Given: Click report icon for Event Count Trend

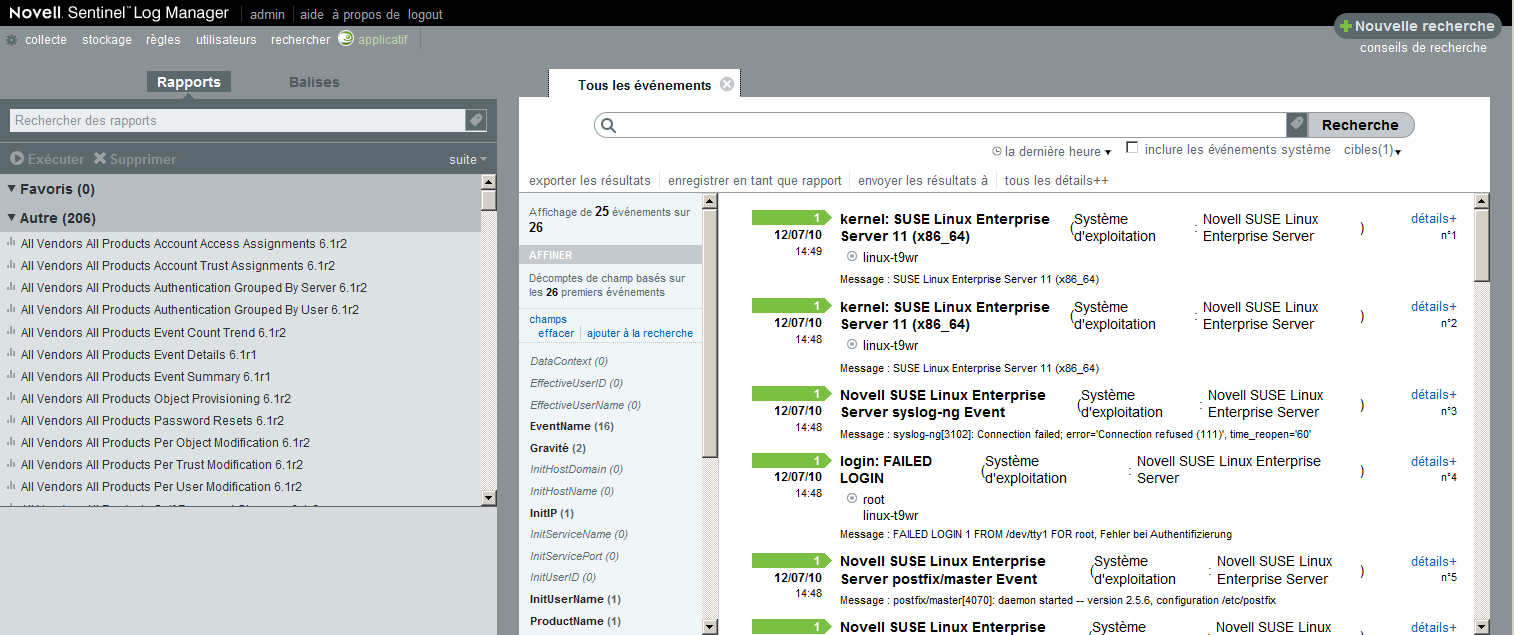Looking at the screenshot, I should (11, 332).
